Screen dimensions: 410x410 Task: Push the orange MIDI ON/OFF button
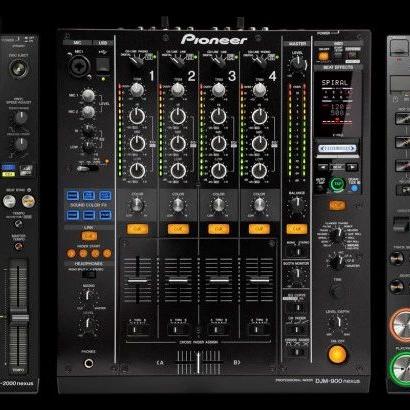(323, 56)
